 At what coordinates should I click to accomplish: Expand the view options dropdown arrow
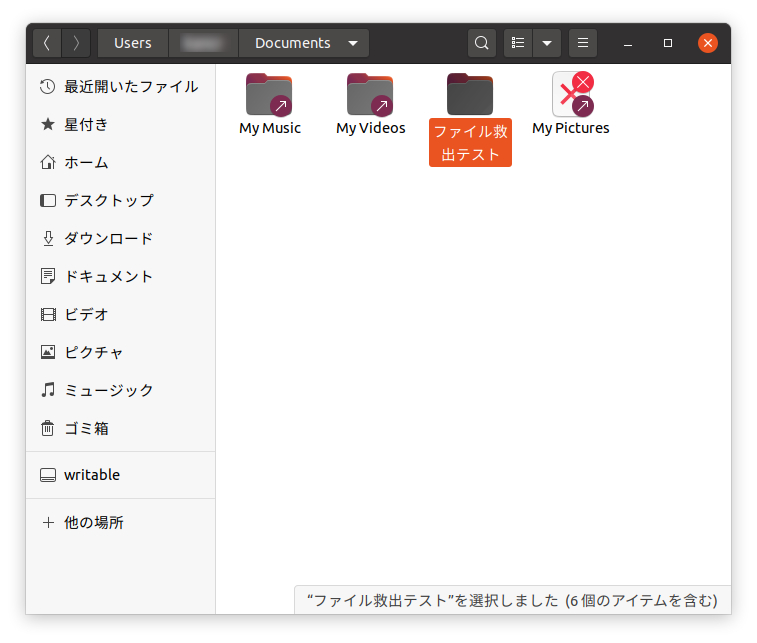coord(547,43)
